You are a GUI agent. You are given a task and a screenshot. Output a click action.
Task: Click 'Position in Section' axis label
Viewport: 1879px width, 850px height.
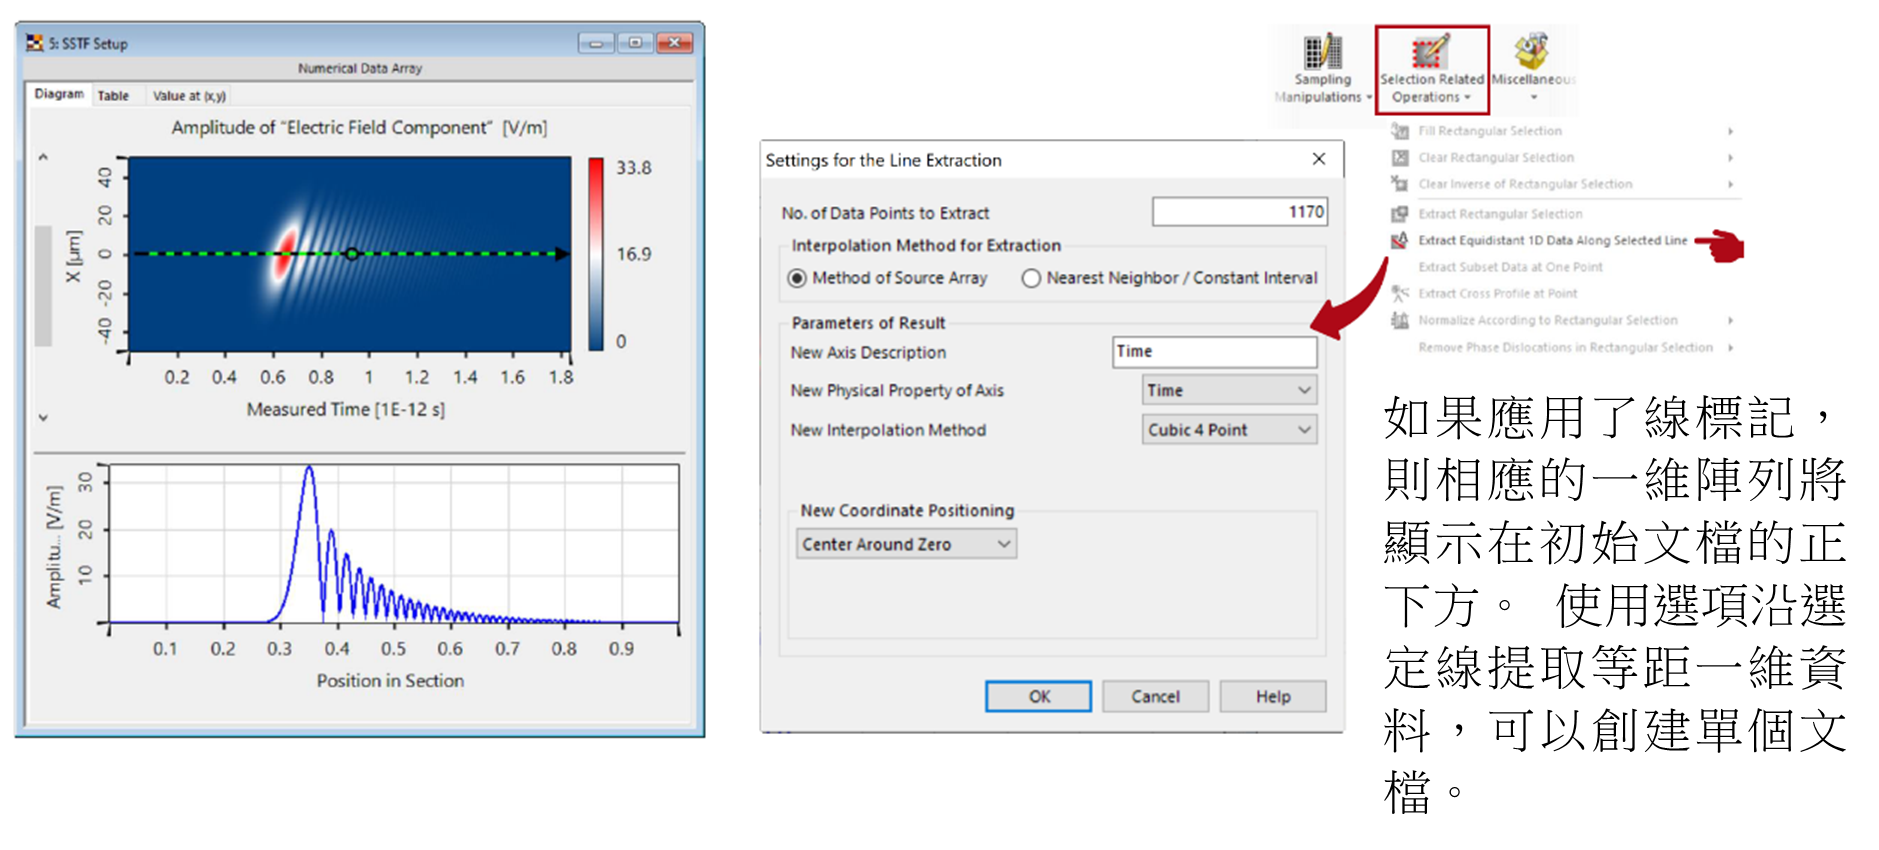[390, 680]
